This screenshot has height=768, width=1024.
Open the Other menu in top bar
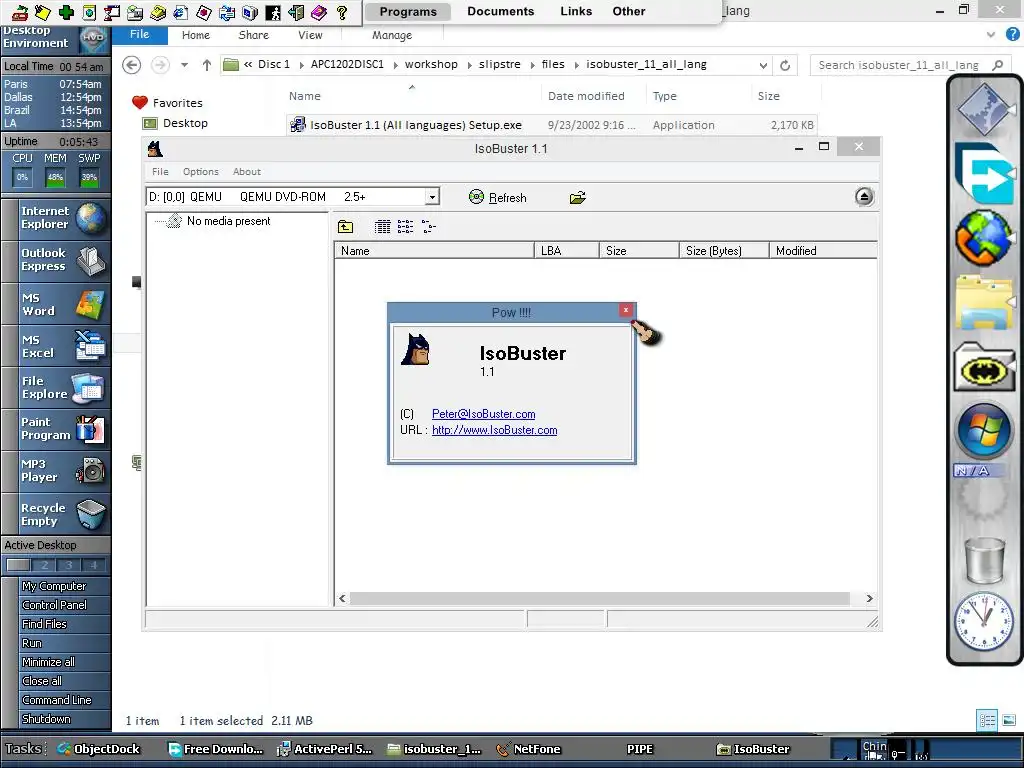pyautogui.click(x=629, y=11)
